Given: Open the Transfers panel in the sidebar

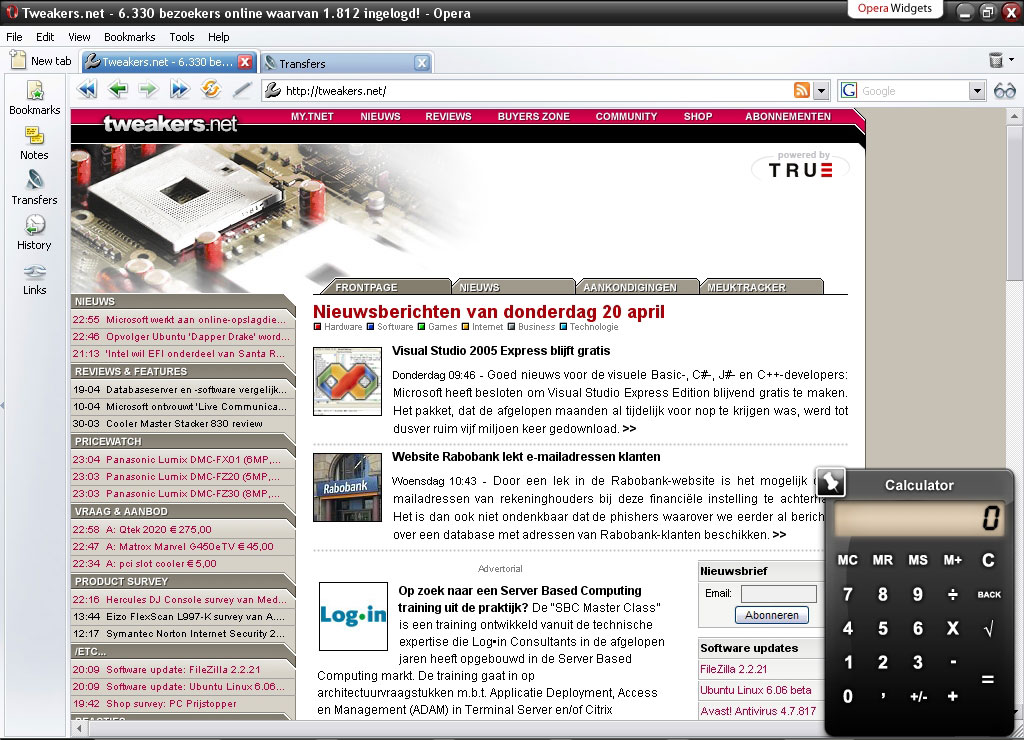Looking at the screenshot, I should (35, 188).
